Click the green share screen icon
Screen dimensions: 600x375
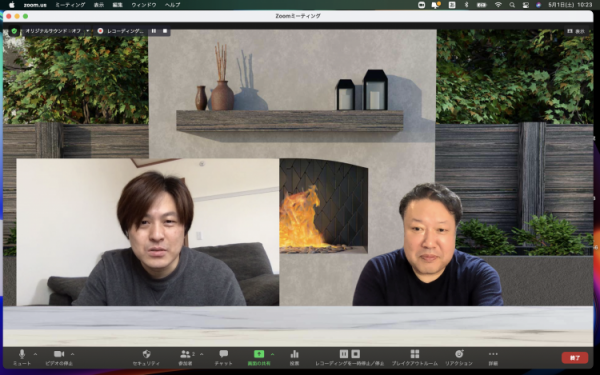point(259,354)
